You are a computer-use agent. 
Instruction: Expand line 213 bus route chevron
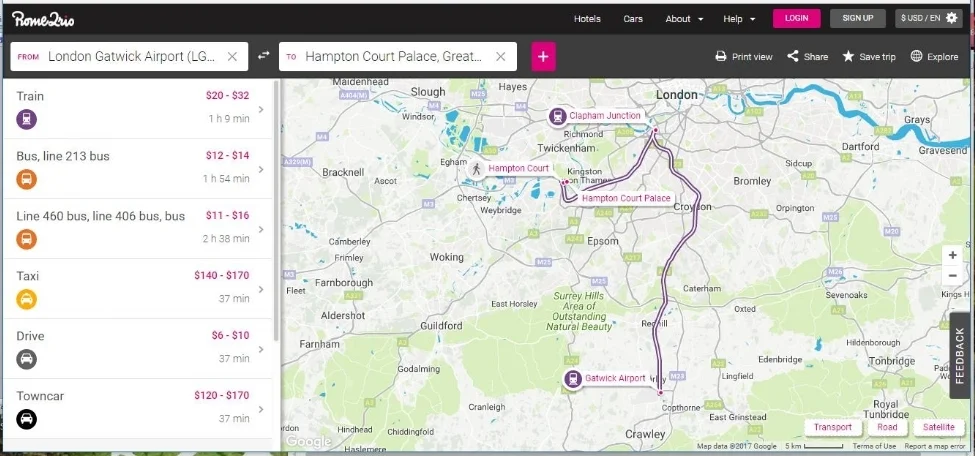[x=261, y=169]
